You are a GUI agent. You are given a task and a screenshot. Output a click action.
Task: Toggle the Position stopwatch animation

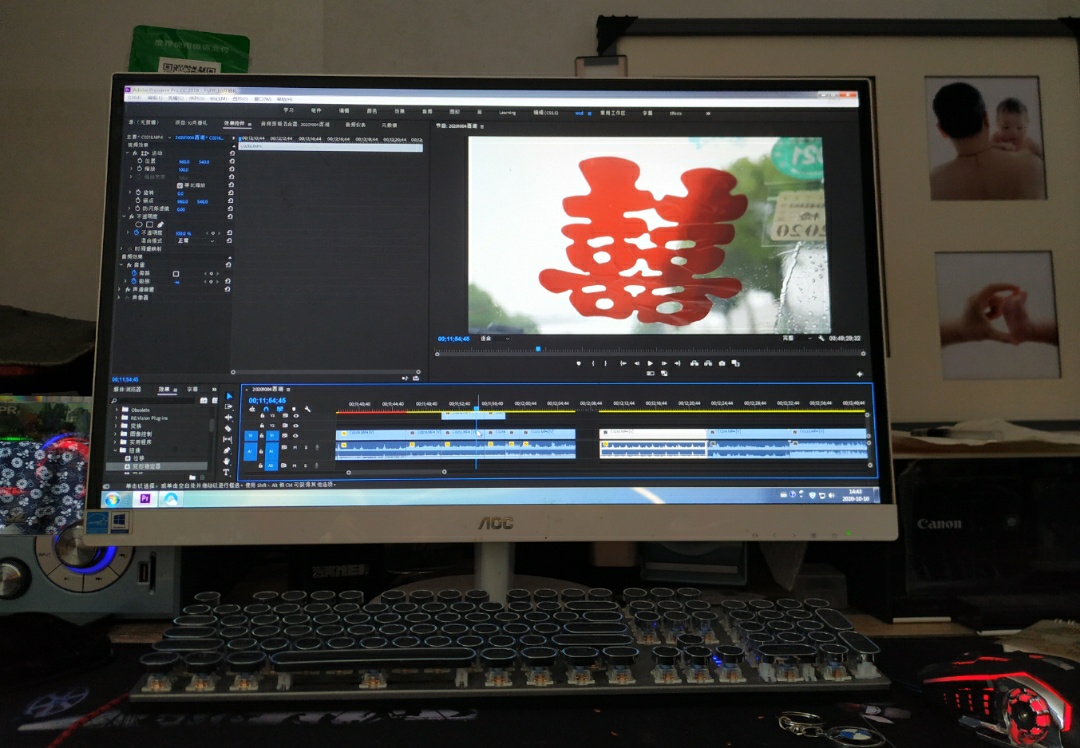(140, 161)
